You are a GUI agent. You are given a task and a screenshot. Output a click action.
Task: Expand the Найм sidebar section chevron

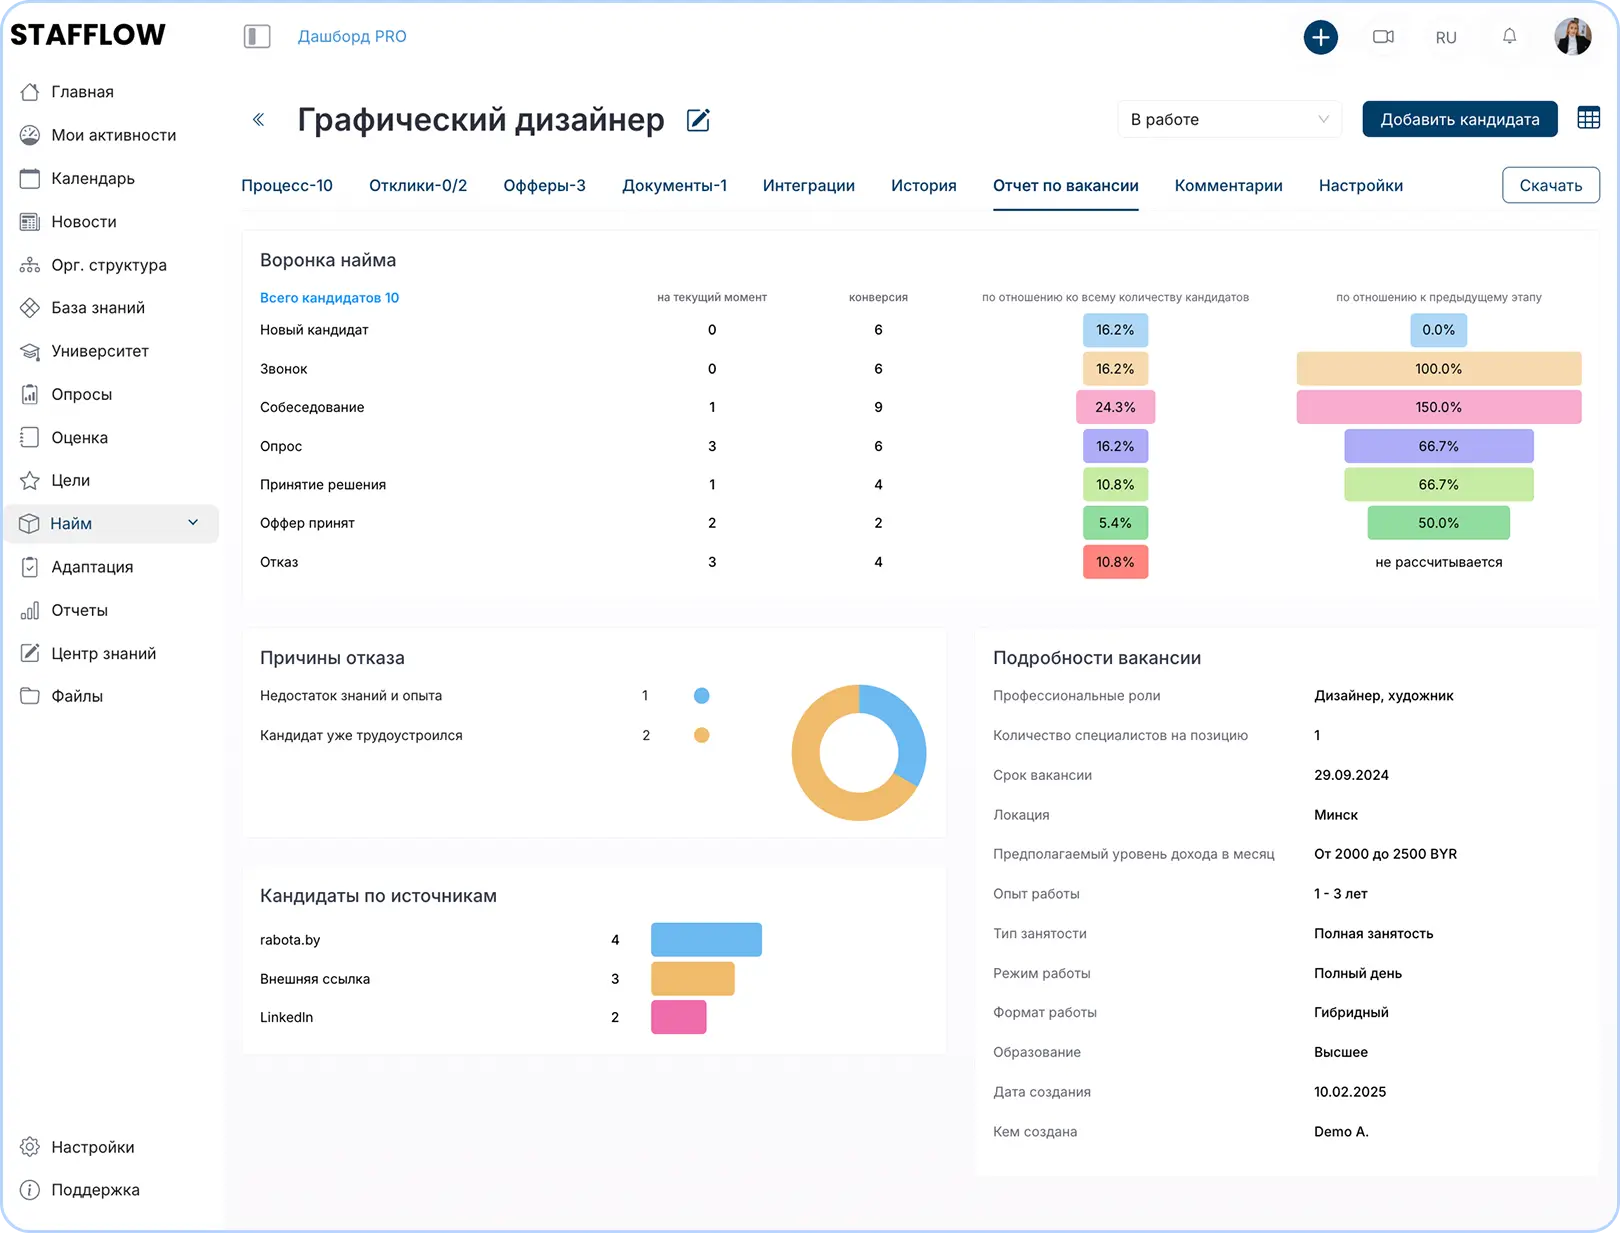[x=193, y=523]
